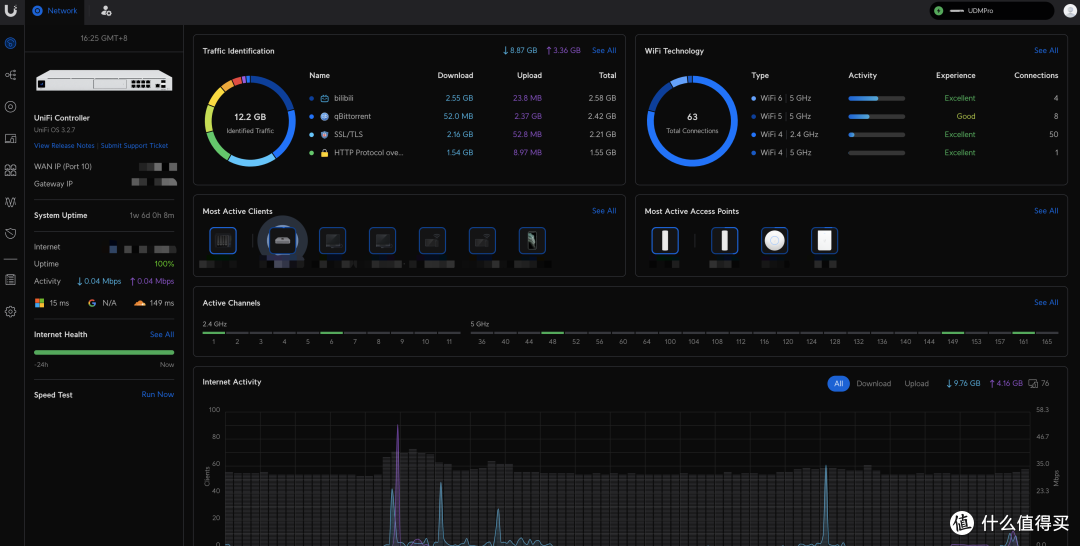Select active 2.4 GHz channel 1 marker
1080x546 pixels.
point(214,333)
